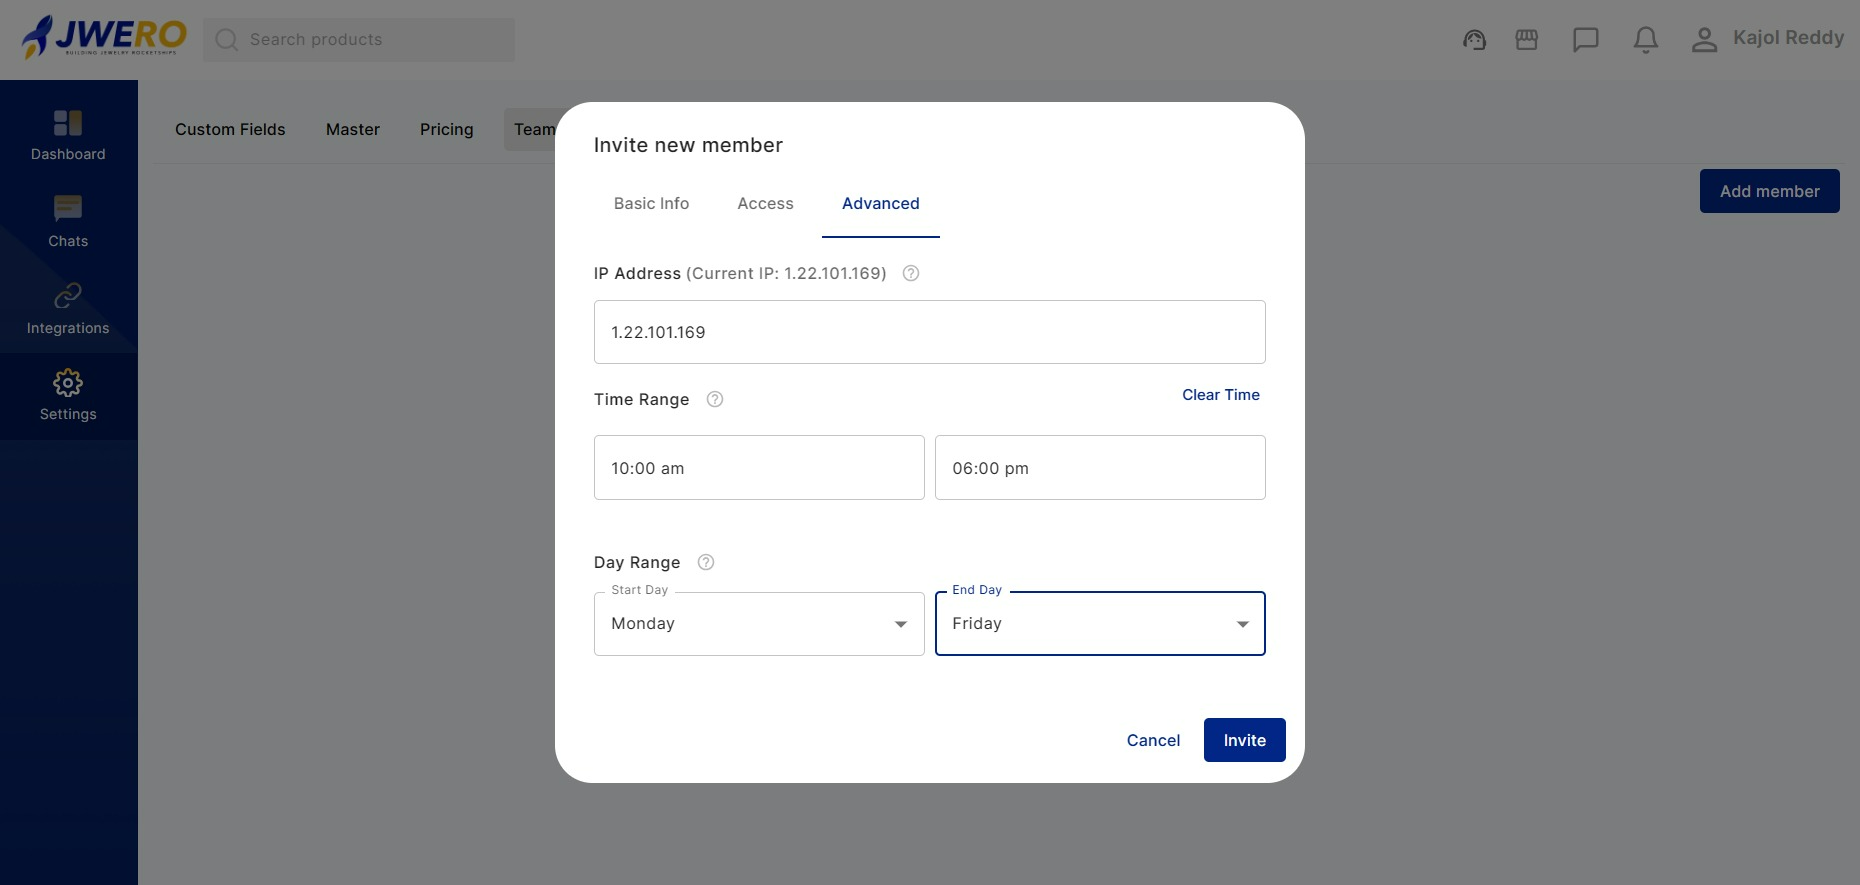Open the store icon in header

click(1526, 40)
